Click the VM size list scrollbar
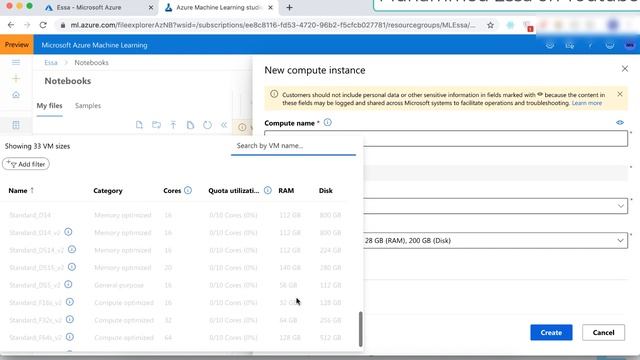Screen dimensions: 640x360 [360, 329]
